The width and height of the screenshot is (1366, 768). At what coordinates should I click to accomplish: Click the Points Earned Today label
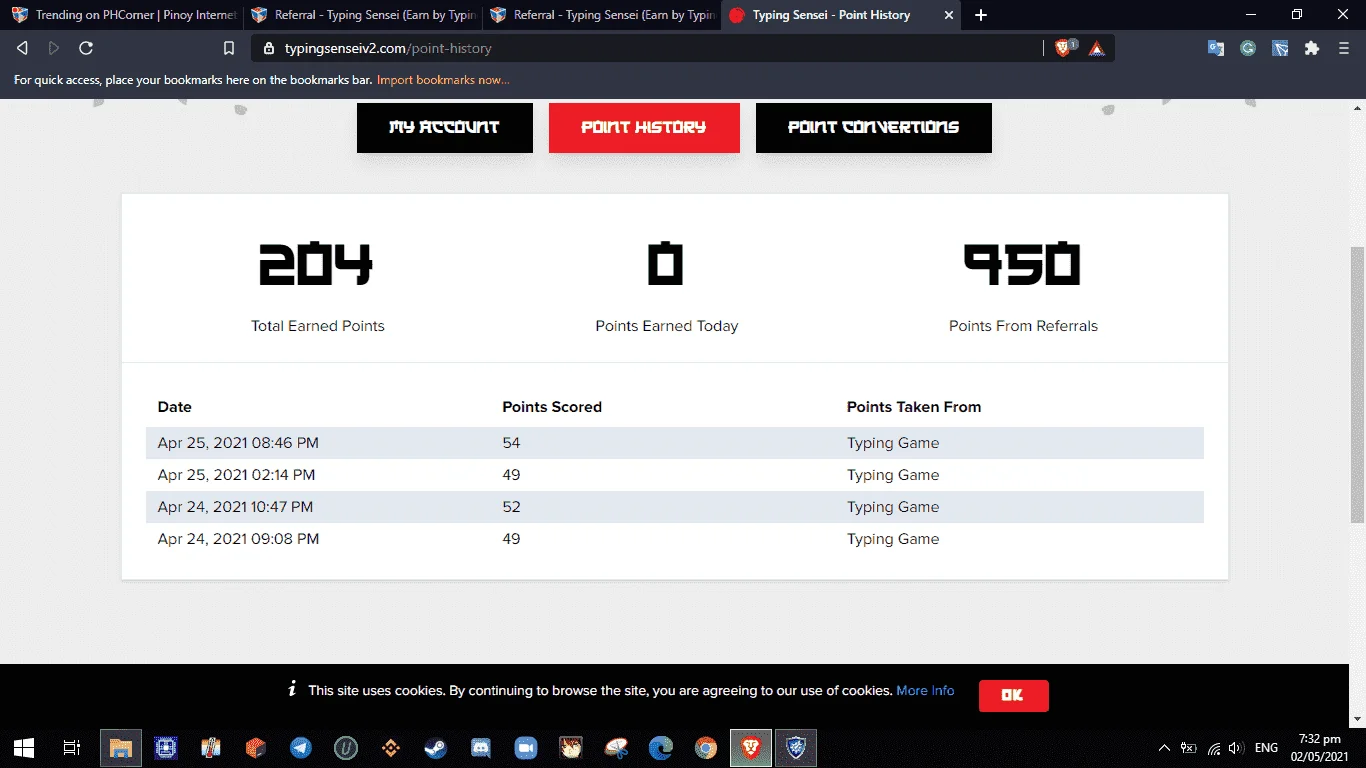(x=667, y=326)
